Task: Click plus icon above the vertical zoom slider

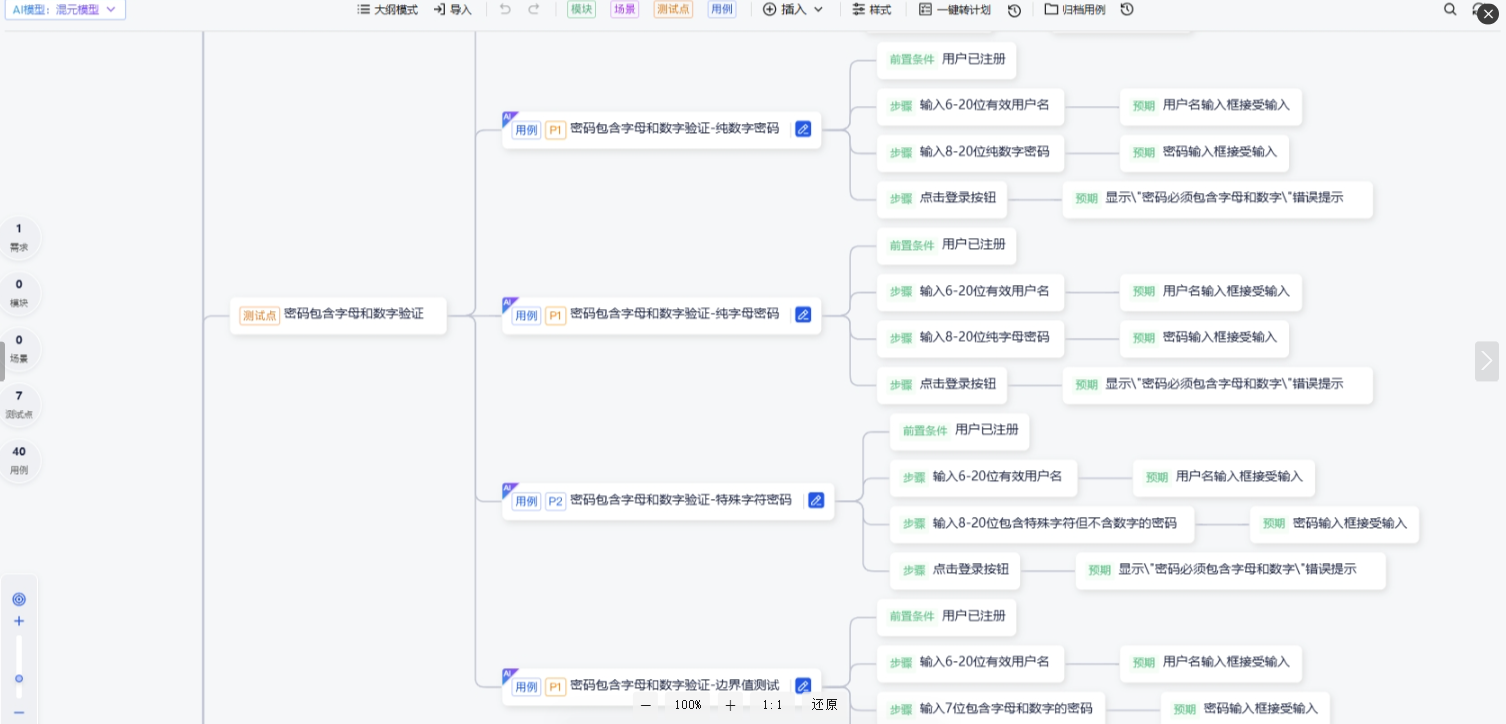Action: 18,621
